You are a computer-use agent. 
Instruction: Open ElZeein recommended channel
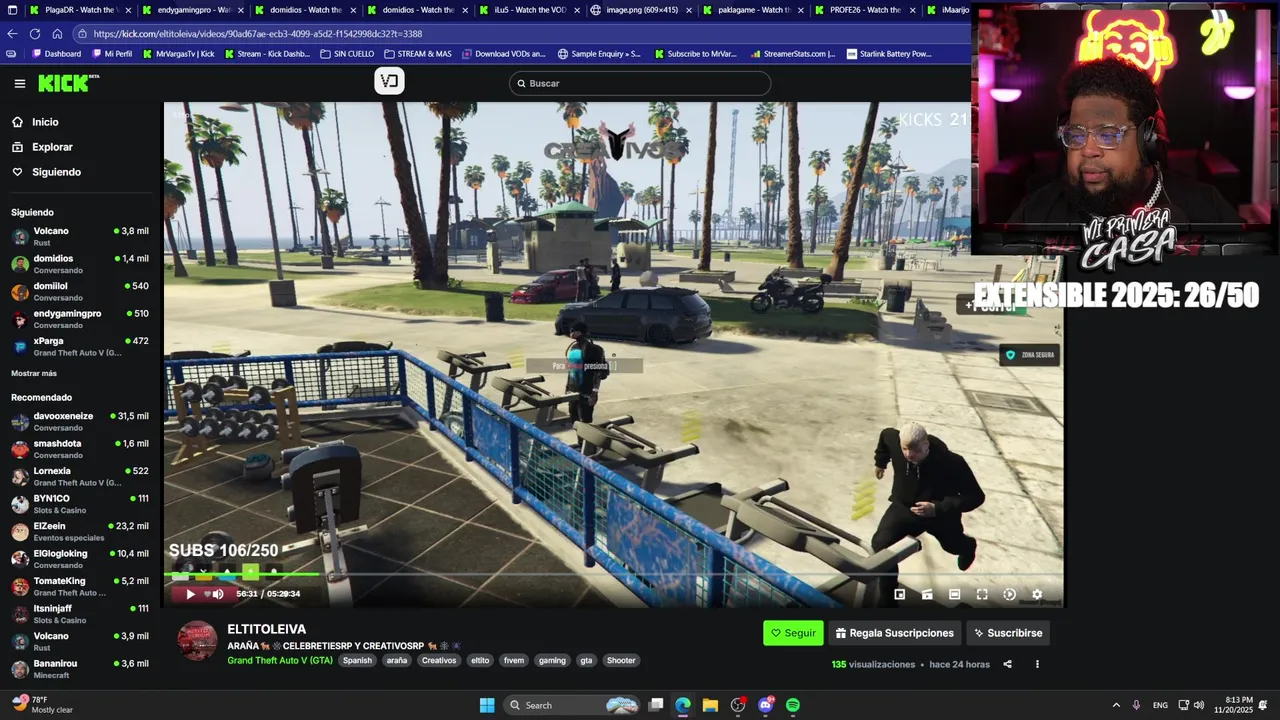(80, 531)
